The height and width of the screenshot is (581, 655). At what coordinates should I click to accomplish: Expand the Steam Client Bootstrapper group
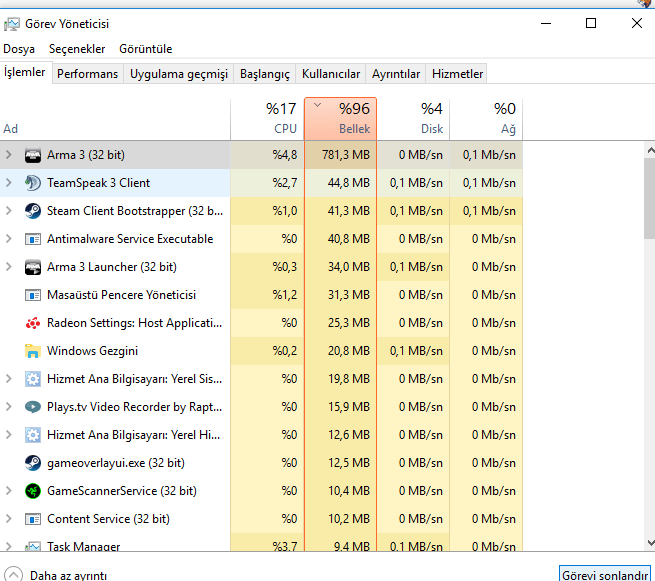8,211
